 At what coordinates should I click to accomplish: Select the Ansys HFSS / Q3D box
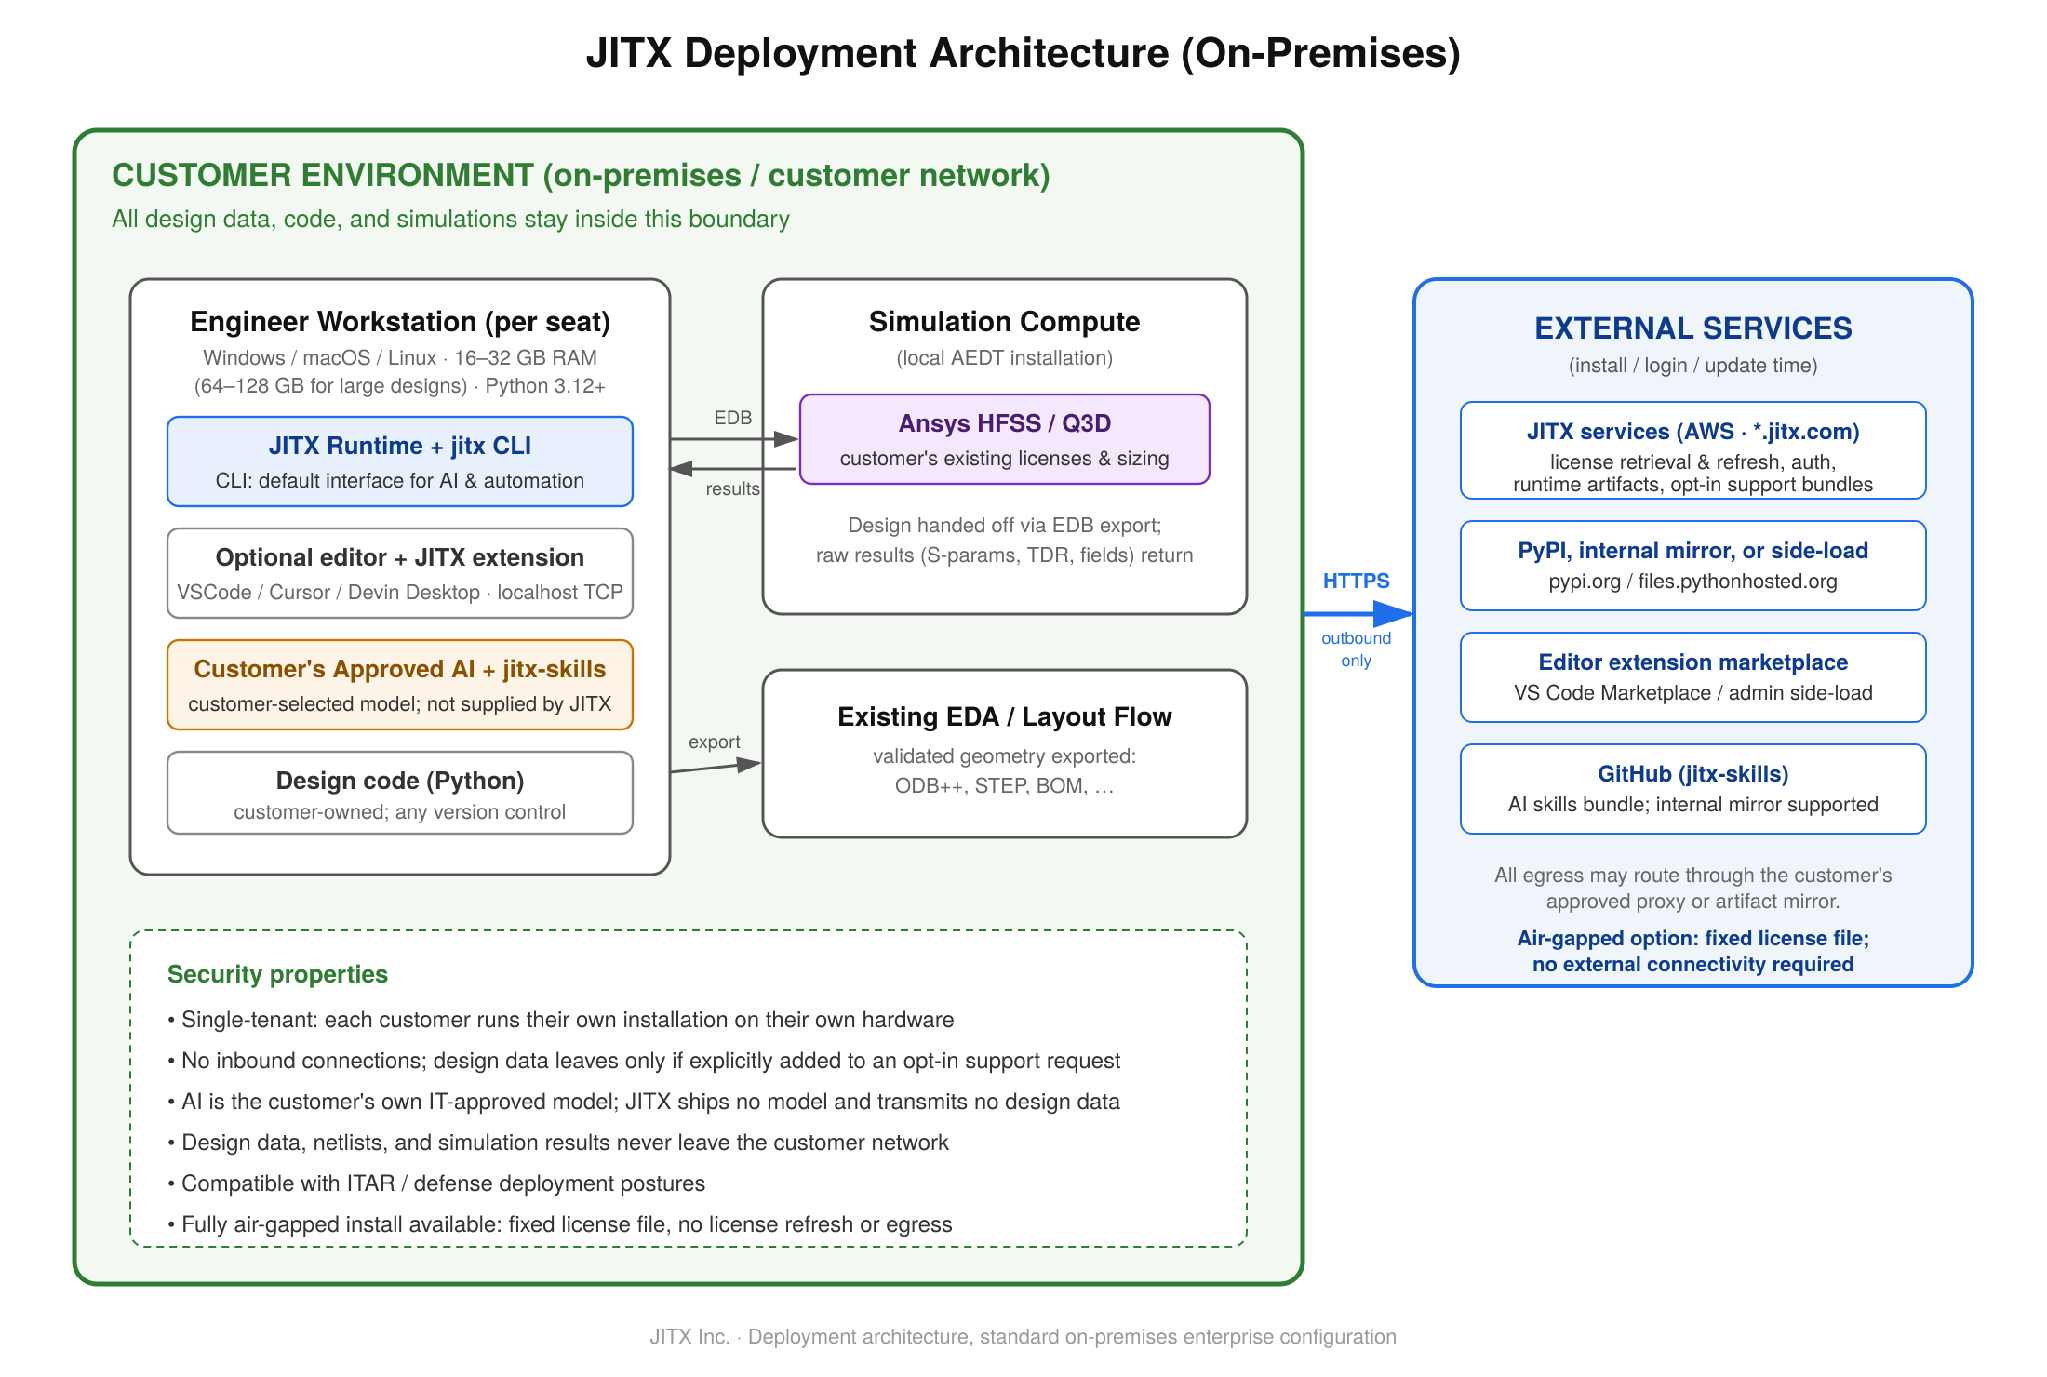pos(1005,440)
